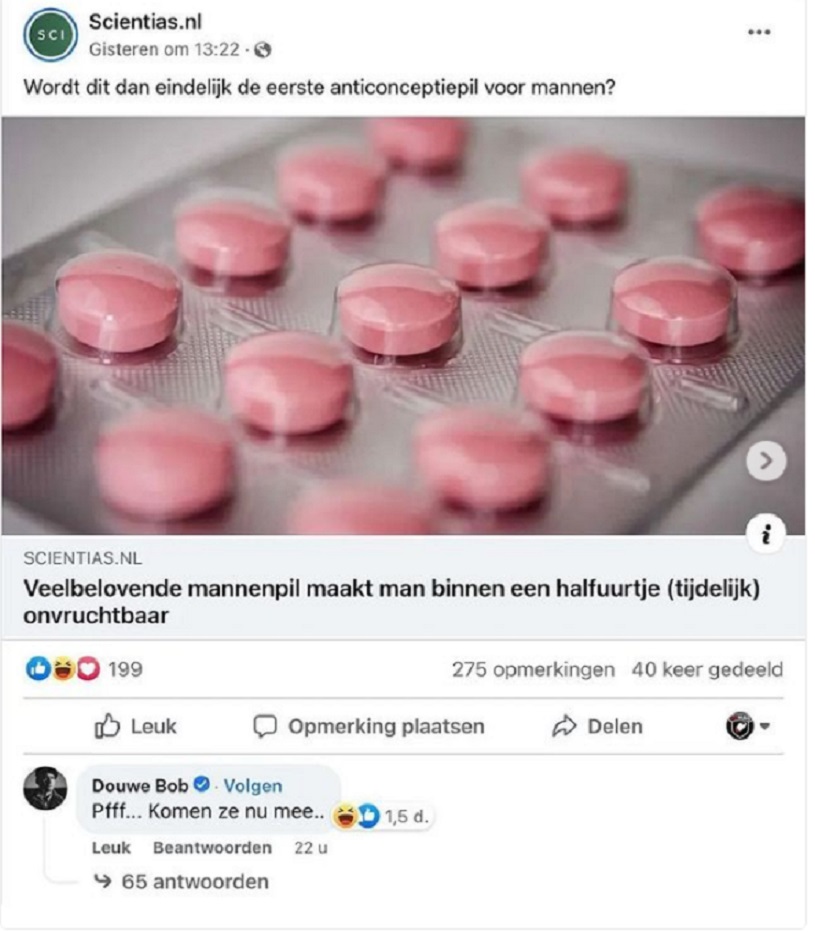815x932 pixels.
Task: Open the 40 keer gedeeld shares list
Action: click(x=706, y=669)
